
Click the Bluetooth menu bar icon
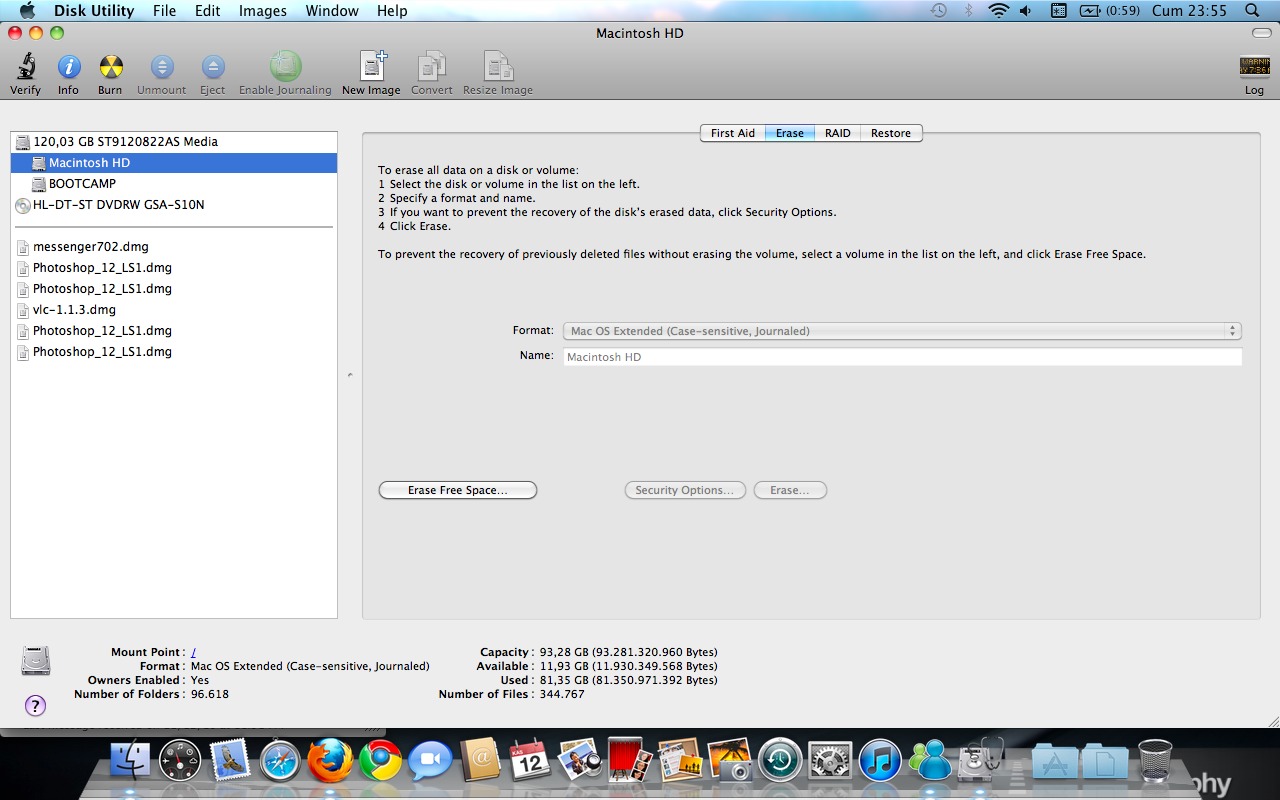(968, 11)
